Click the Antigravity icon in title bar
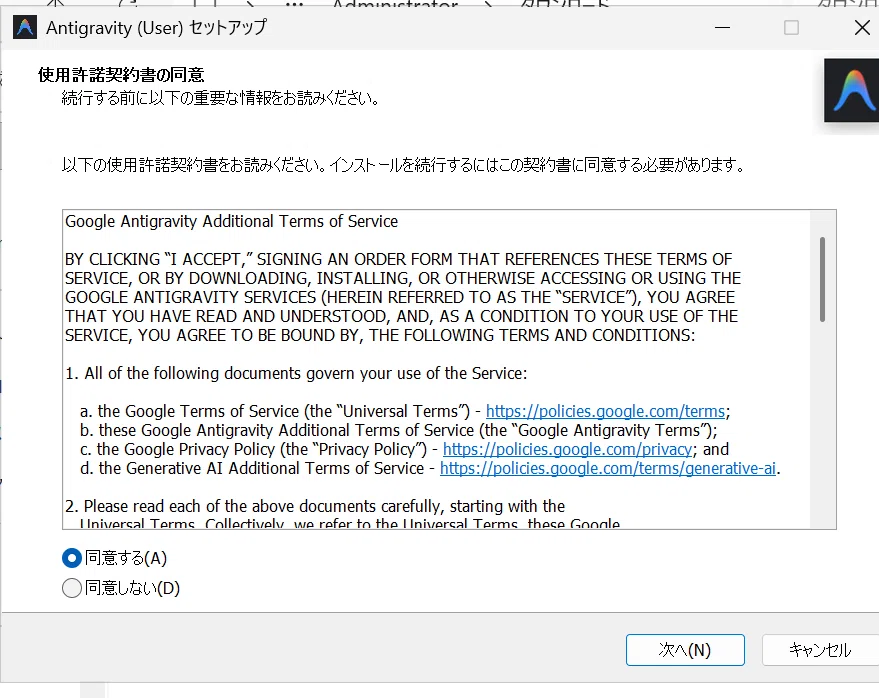 click(x=25, y=27)
